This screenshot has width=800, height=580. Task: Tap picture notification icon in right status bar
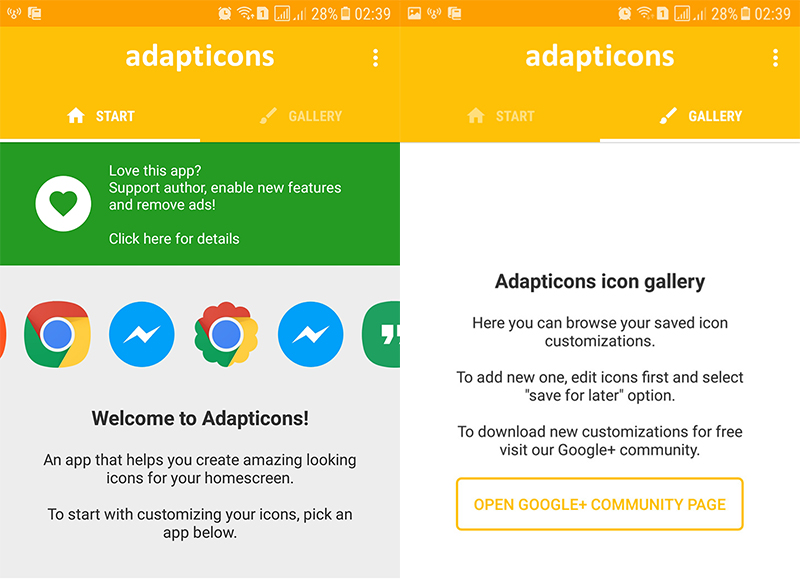click(x=414, y=13)
